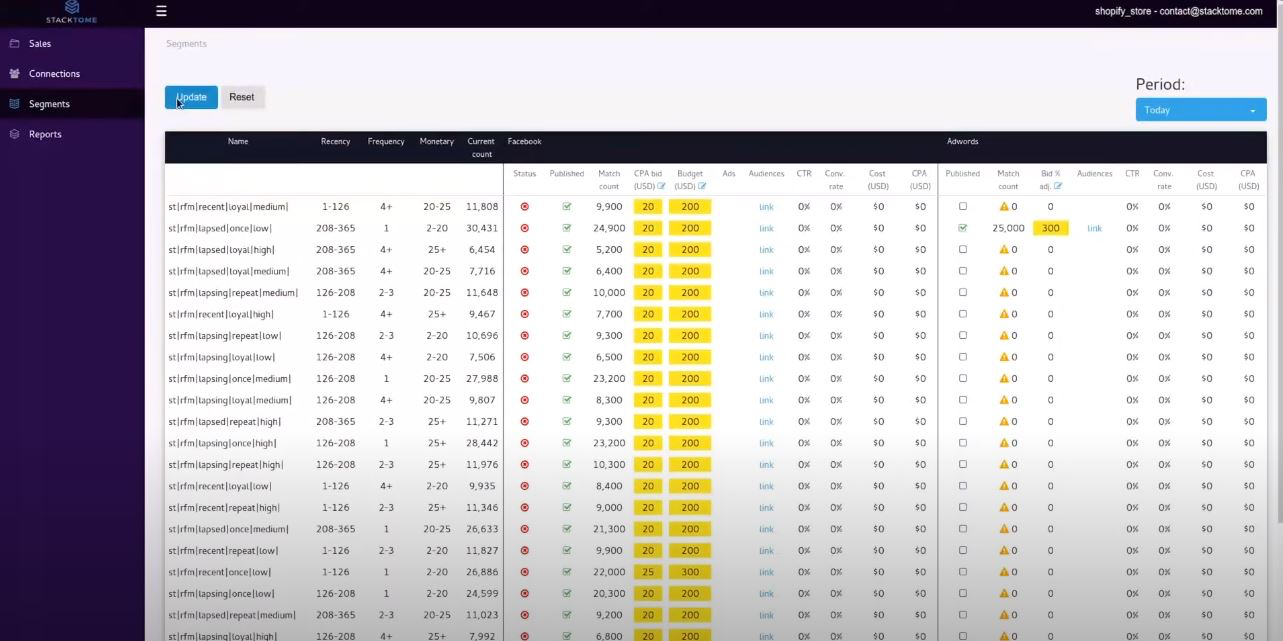
Task: Toggle Facebook Published for st|rfm|recent|loyal|medium|
Action: tap(567, 207)
